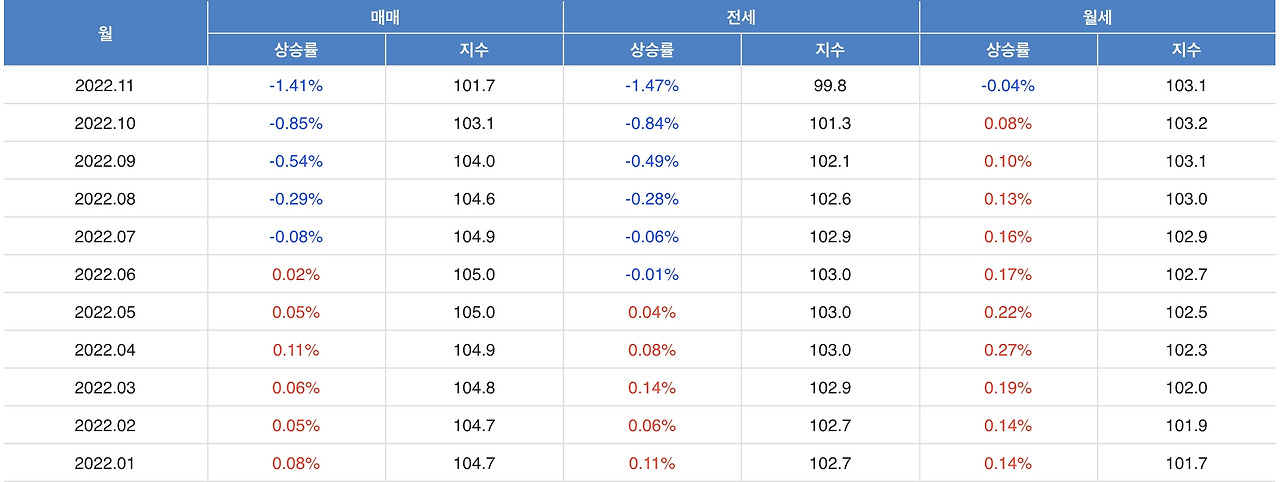Image resolution: width=1280 pixels, height=482 pixels.
Task: Select the 전세 header group
Action: (741, 17)
